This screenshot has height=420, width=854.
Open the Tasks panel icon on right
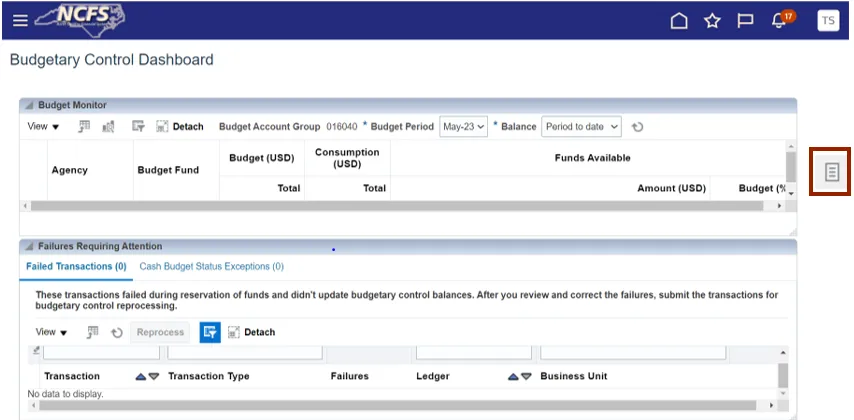pyautogui.click(x=830, y=172)
